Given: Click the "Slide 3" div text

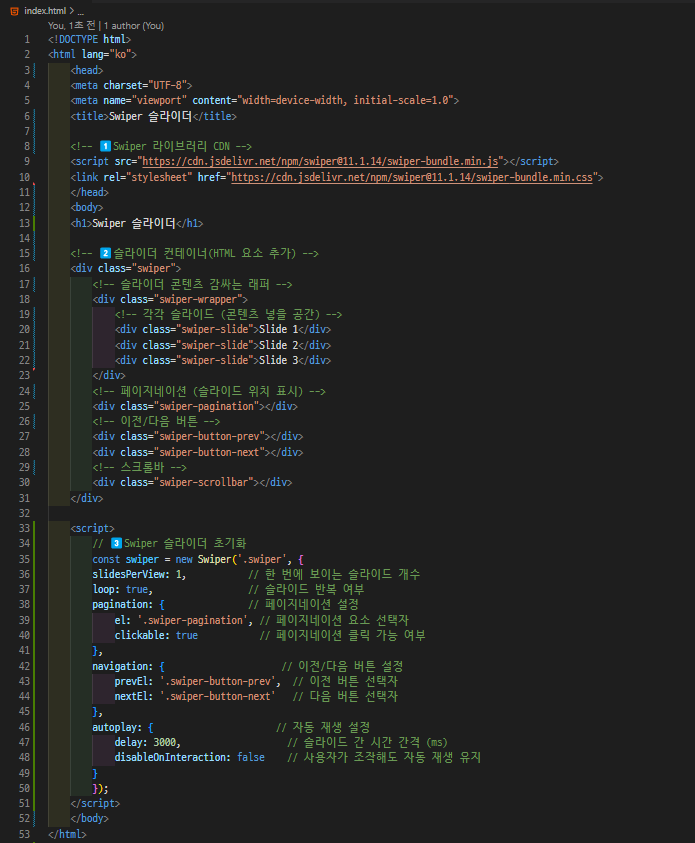Looking at the screenshot, I should pos(278,360).
